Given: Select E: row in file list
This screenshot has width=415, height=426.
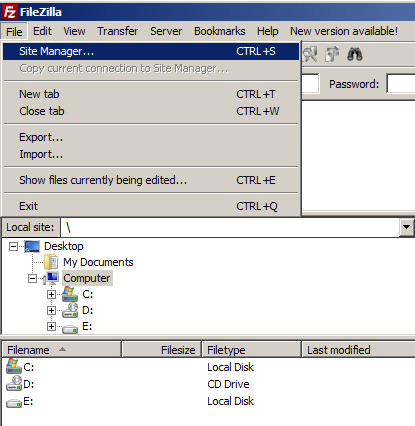Looking at the screenshot, I should pyautogui.click(x=208, y=401).
